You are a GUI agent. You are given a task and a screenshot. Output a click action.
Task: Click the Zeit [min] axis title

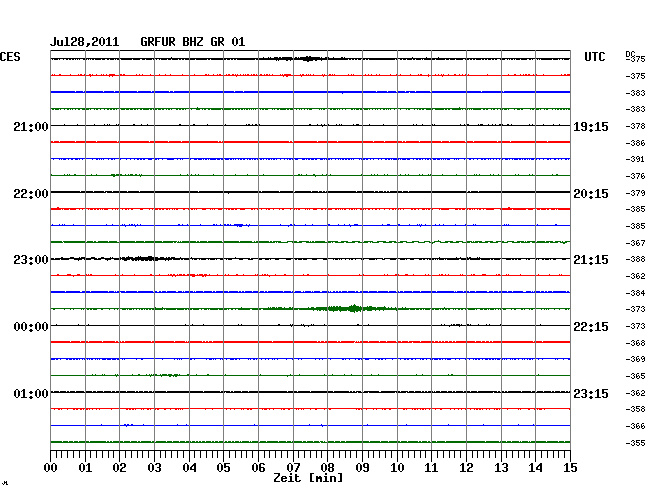coord(308,478)
